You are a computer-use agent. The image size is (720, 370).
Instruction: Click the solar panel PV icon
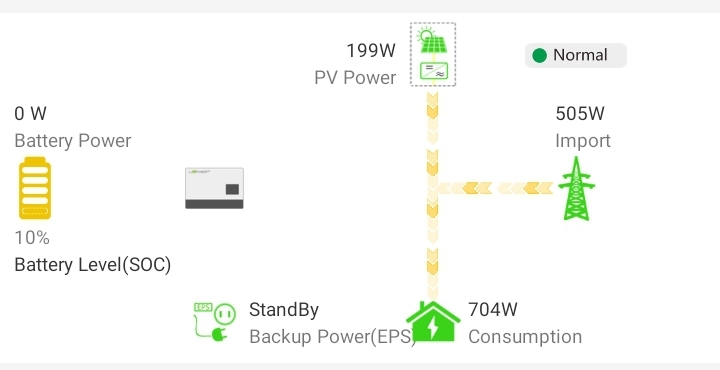tap(433, 41)
